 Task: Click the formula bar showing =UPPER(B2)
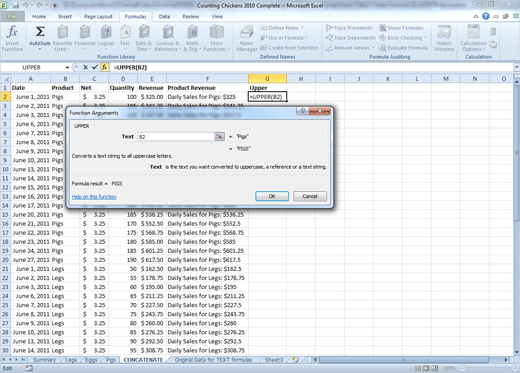coord(312,67)
